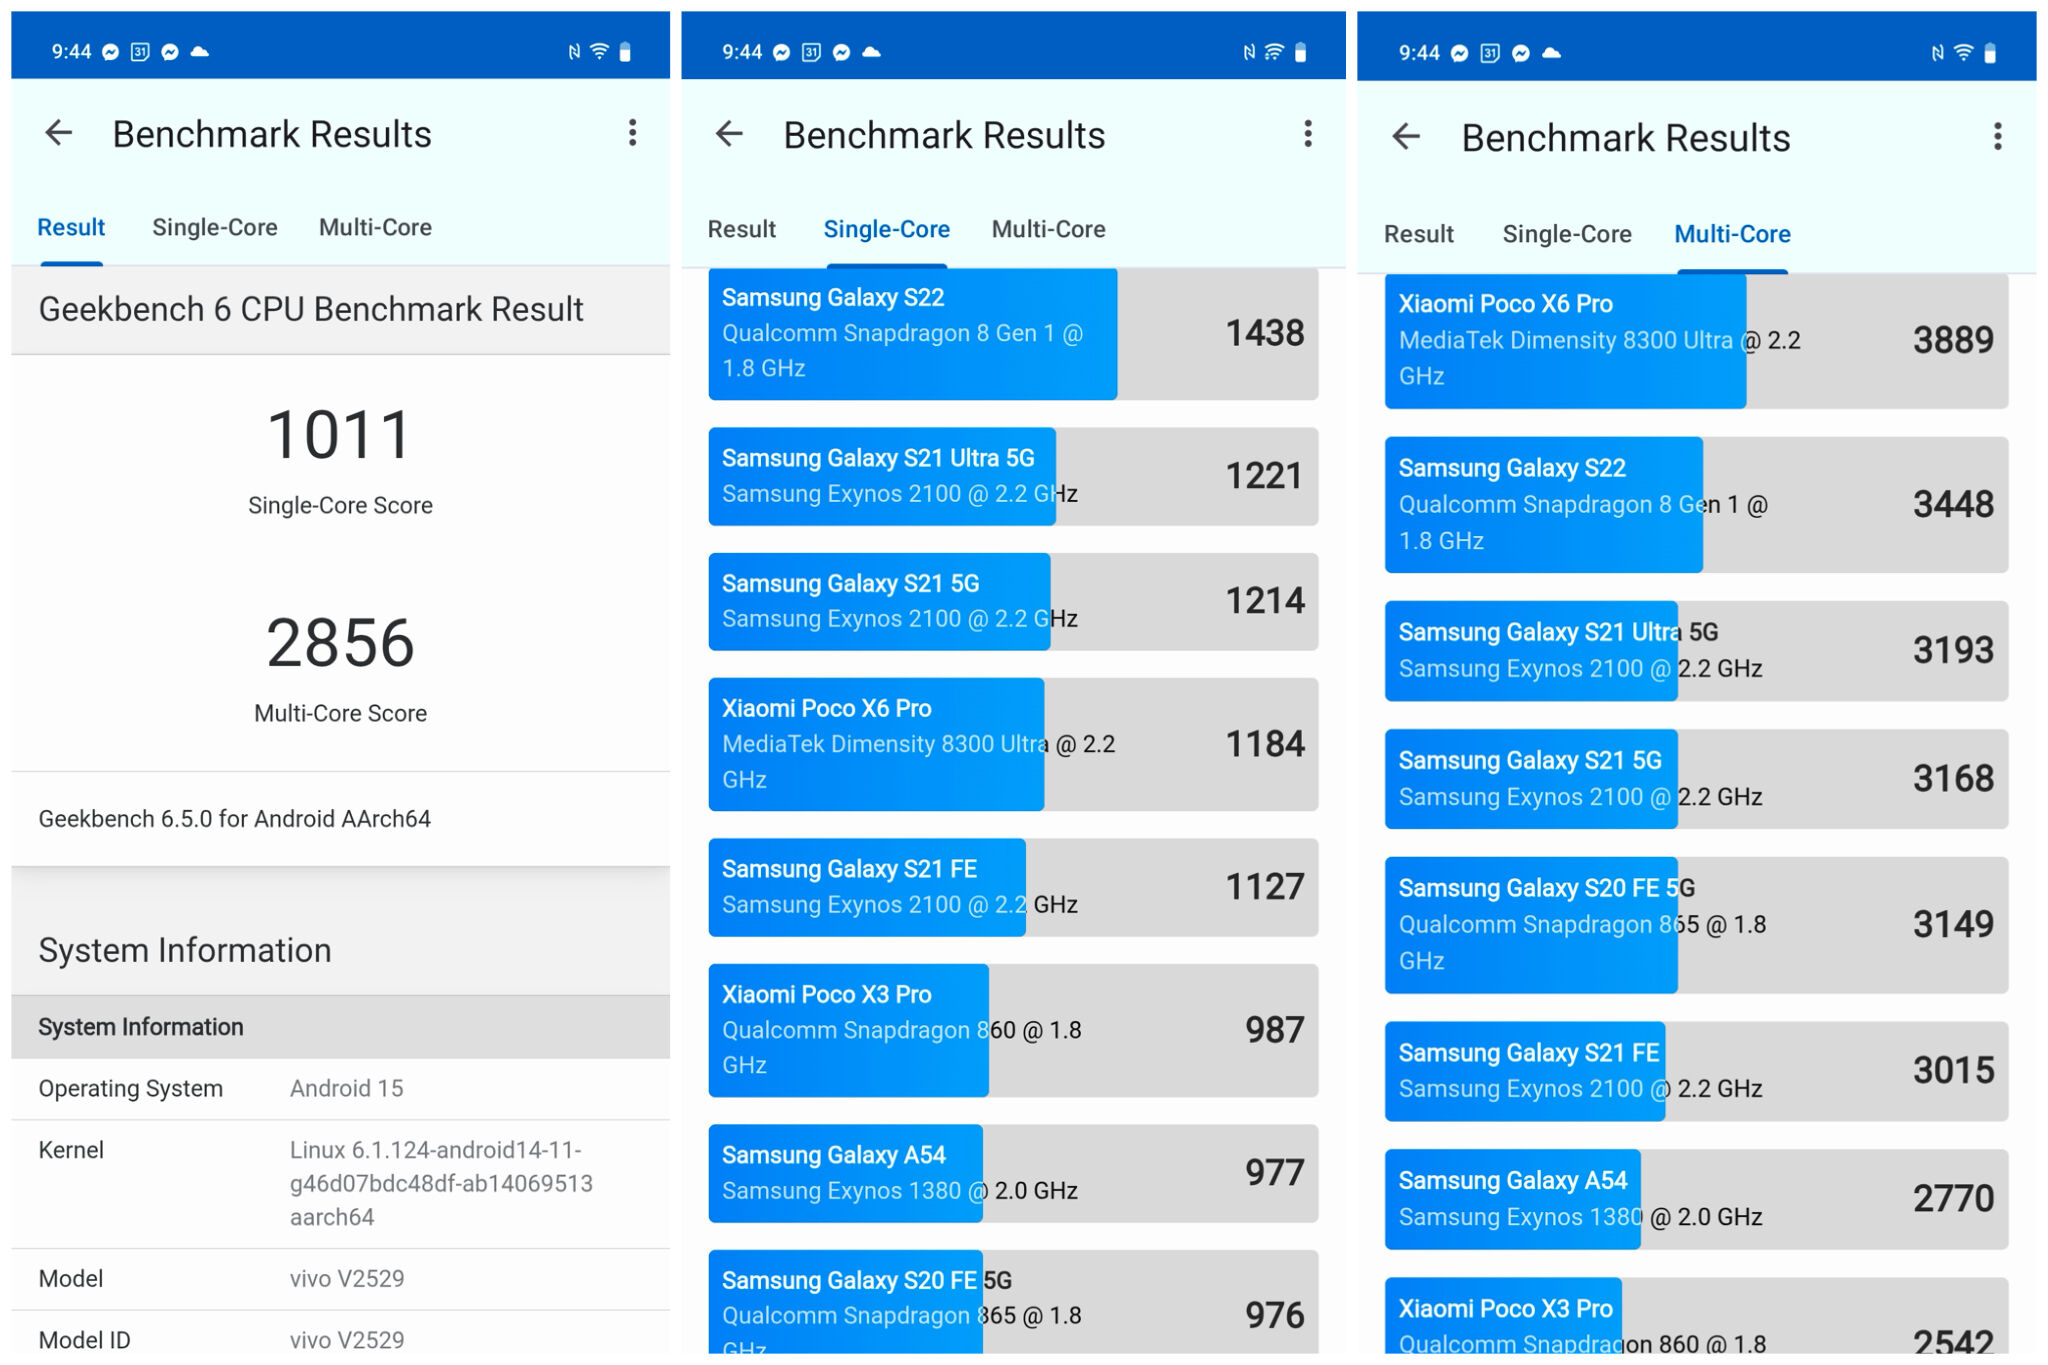Open three-dot overflow menu on left screen
The height and width of the screenshot is (1365, 2048).
tap(632, 133)
